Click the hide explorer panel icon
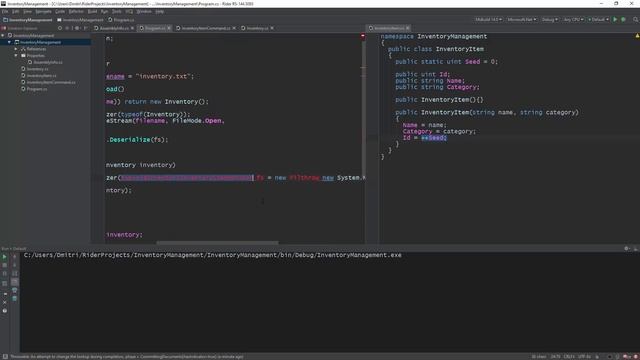This screenshot has height=360, width=640. (x=85, y=28)
